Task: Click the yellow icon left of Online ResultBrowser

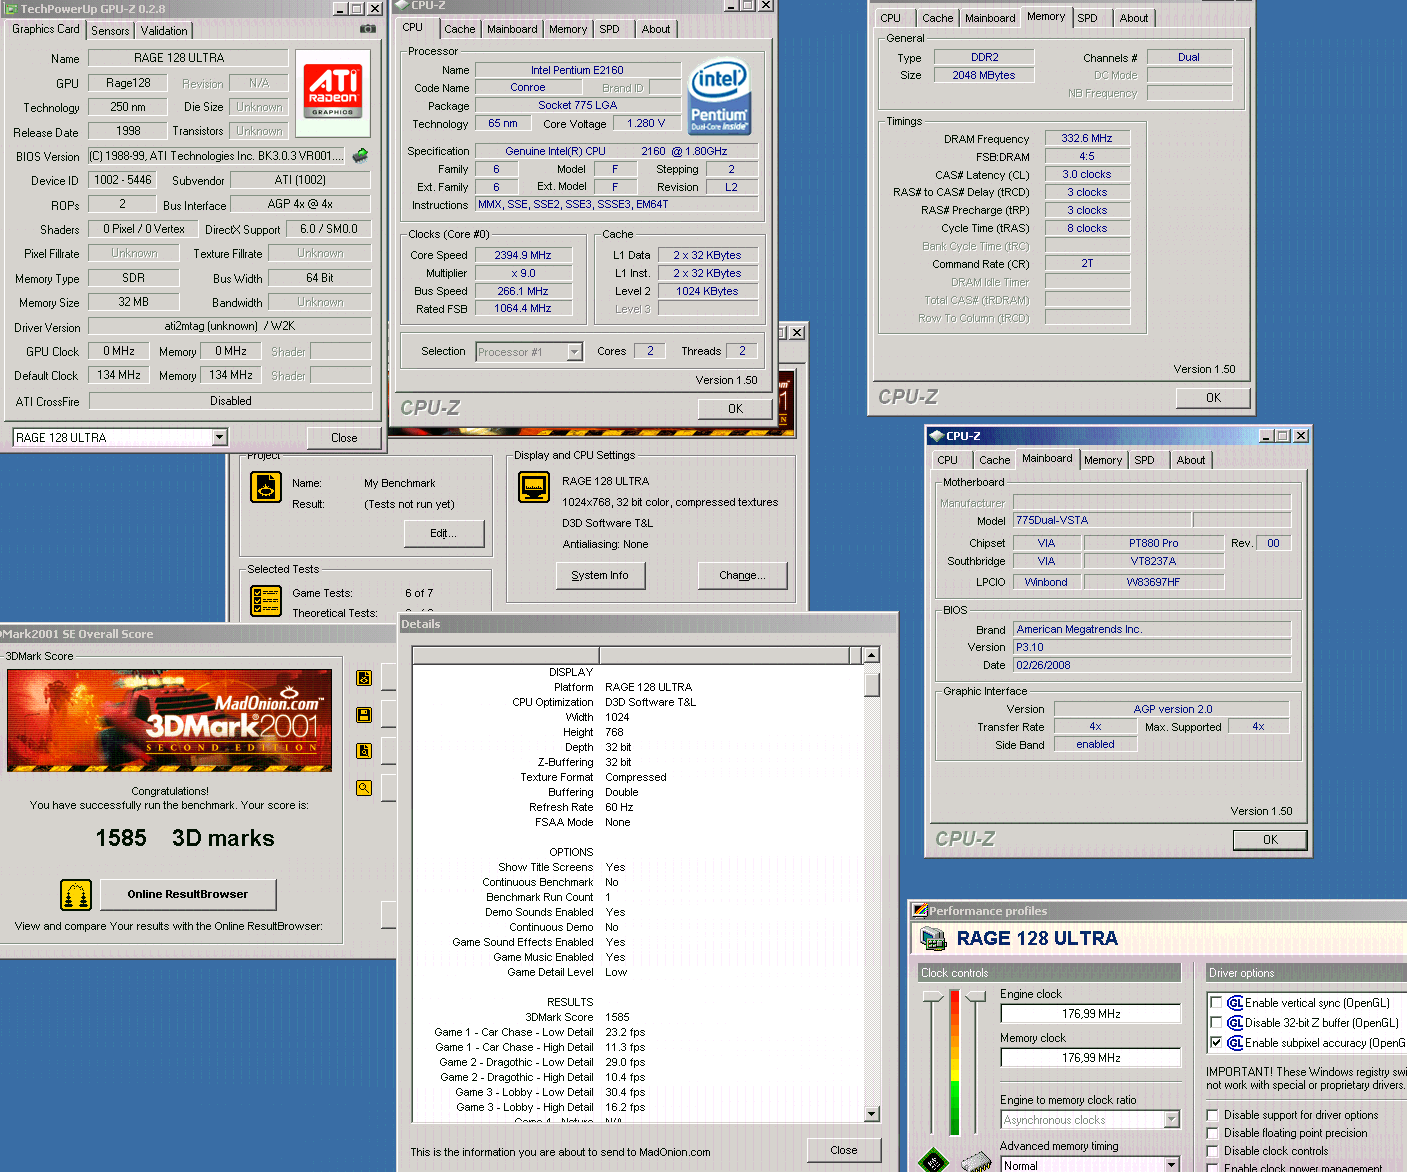Action: [76, 895]
